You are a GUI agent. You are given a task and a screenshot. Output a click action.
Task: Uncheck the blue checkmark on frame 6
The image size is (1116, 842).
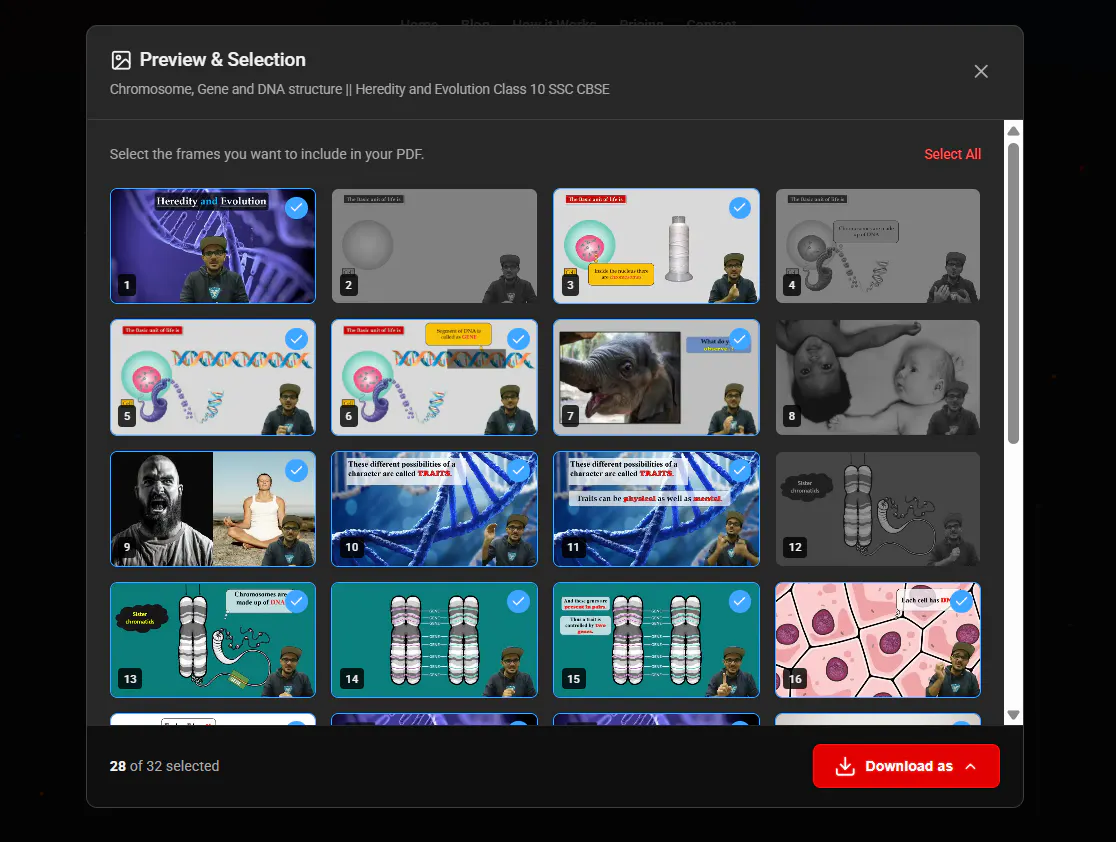pyautogui.click(x=518, y=339)
